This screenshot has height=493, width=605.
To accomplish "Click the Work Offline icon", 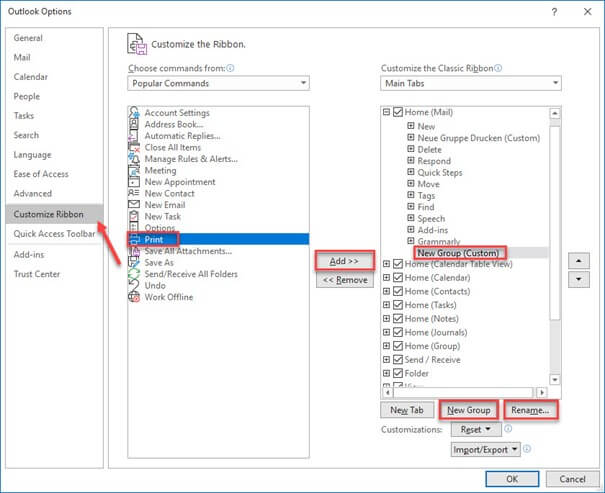I will (x=134, y=297).
